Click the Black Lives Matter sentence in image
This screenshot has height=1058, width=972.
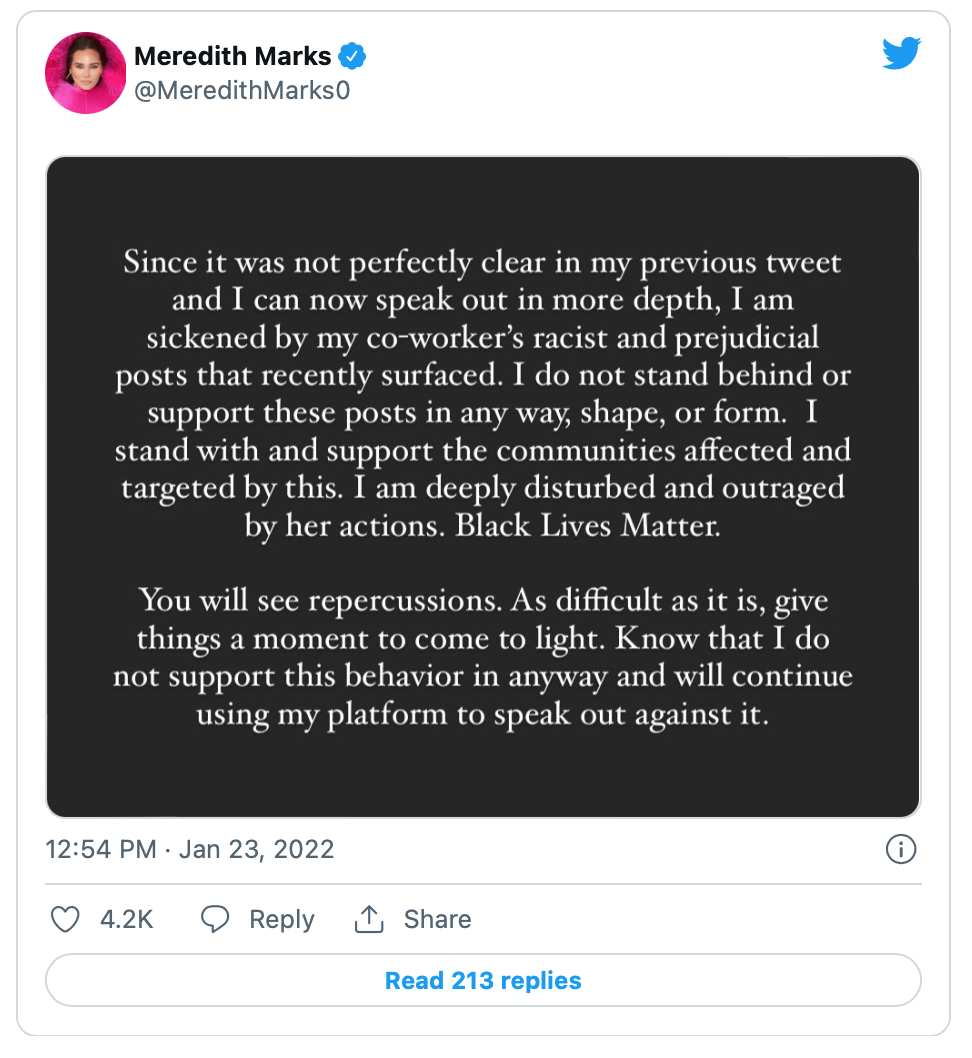(588, 526)
